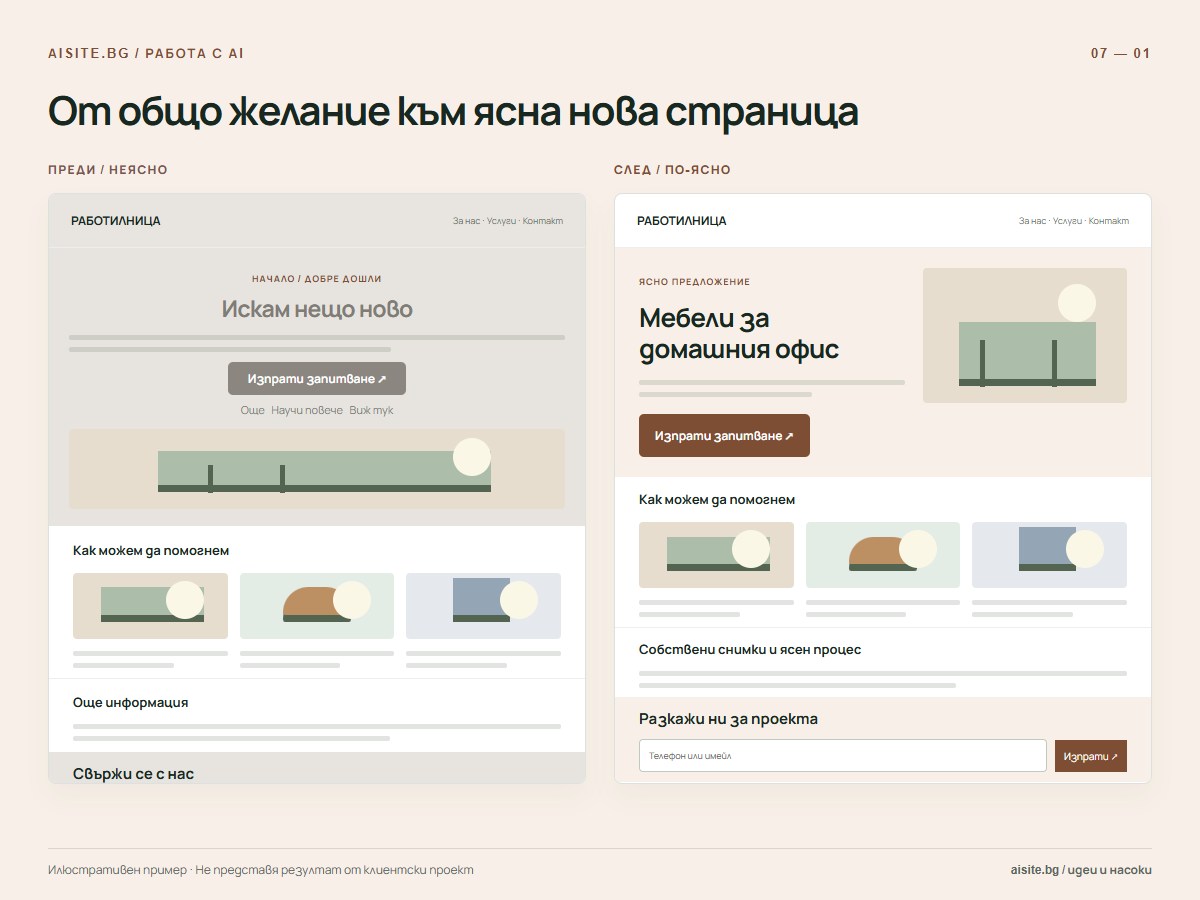1200x900 pixels.
Task: Click the 'Искам нещо ново' heading
Action: point(317,310)
